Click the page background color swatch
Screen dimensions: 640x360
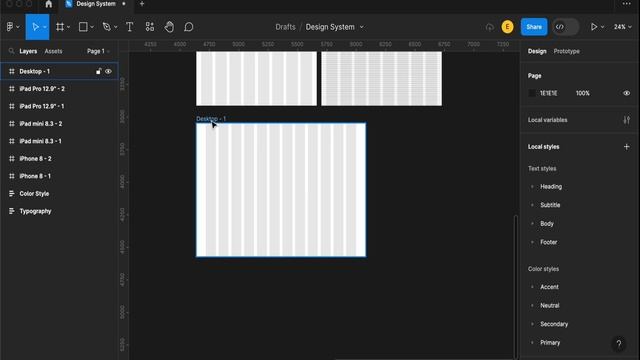point(531,93)
